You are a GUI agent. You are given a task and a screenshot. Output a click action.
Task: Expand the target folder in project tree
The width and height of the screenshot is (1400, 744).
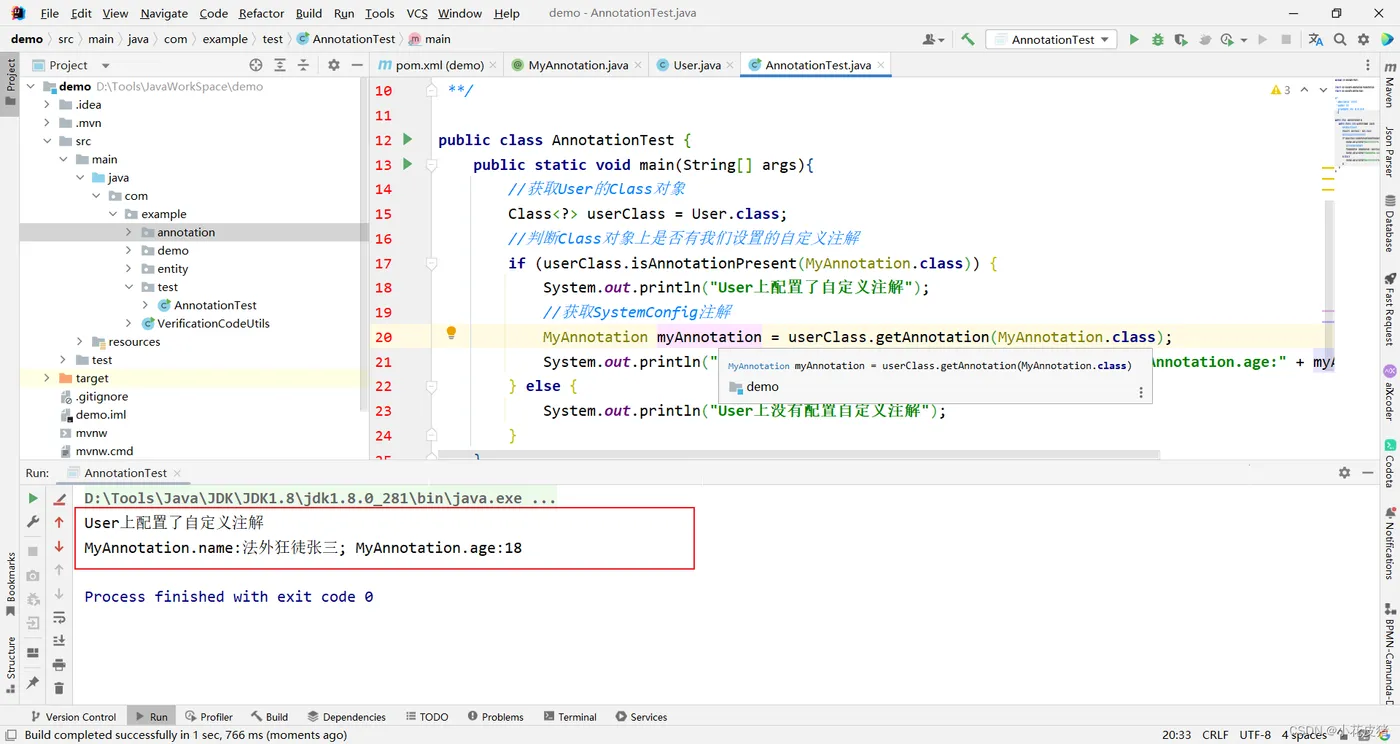point(47,378)
